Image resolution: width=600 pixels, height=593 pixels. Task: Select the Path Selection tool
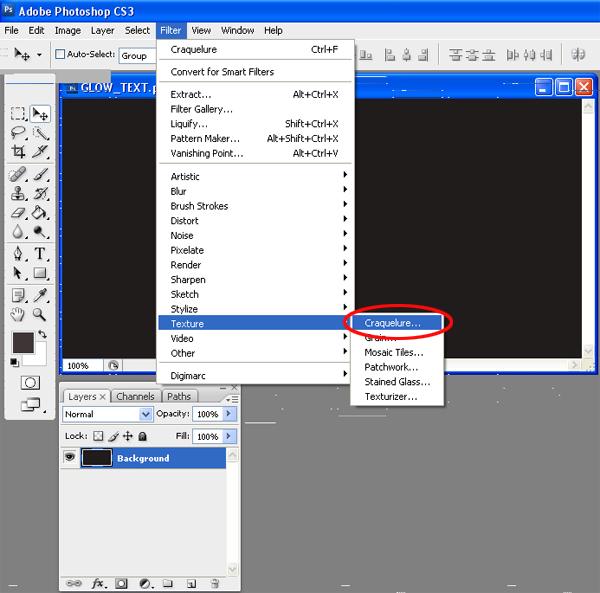click(x=18, y=273)
